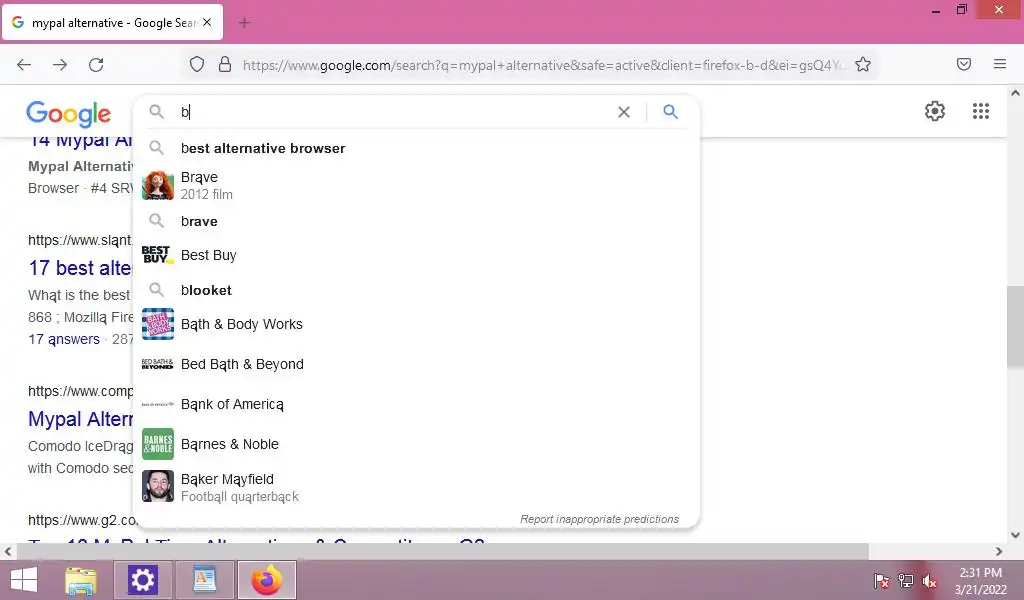Choose the lowercase brave suggestion
Image resolution: width=1024 pixels, height=600 pixels.
[416, 221]
